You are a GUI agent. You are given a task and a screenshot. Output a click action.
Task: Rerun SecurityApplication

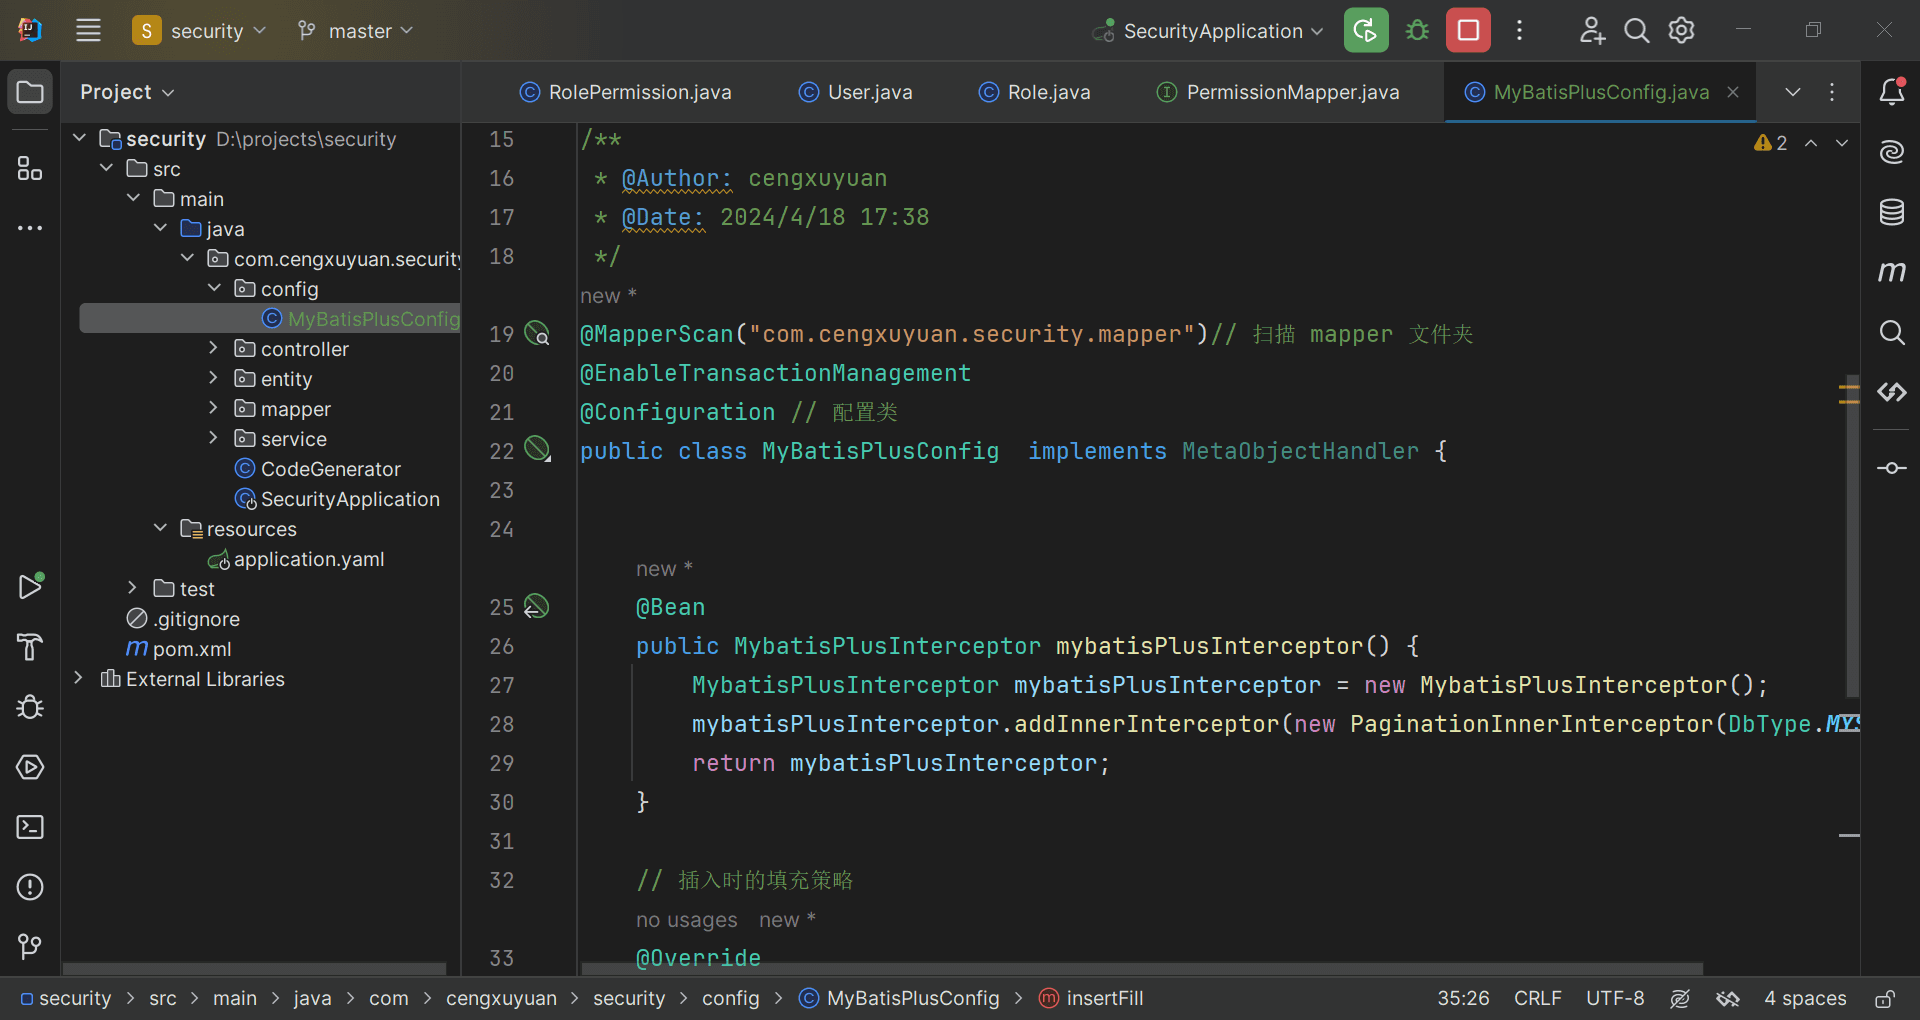point(1366,31)
